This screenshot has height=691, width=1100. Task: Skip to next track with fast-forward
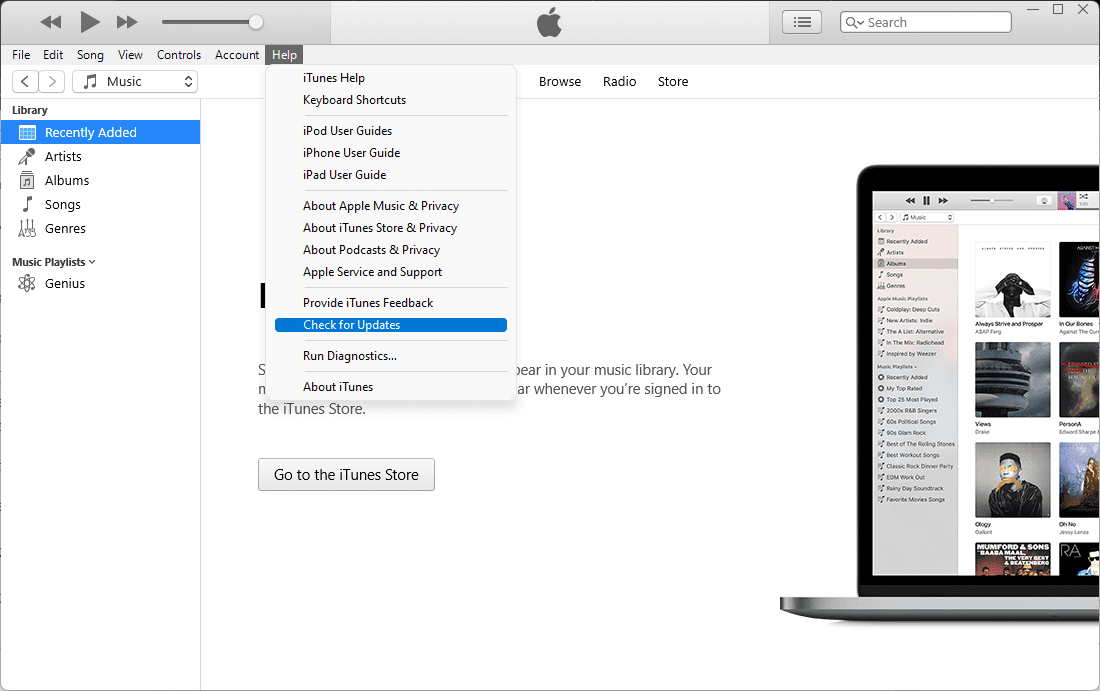click(127, 21)
